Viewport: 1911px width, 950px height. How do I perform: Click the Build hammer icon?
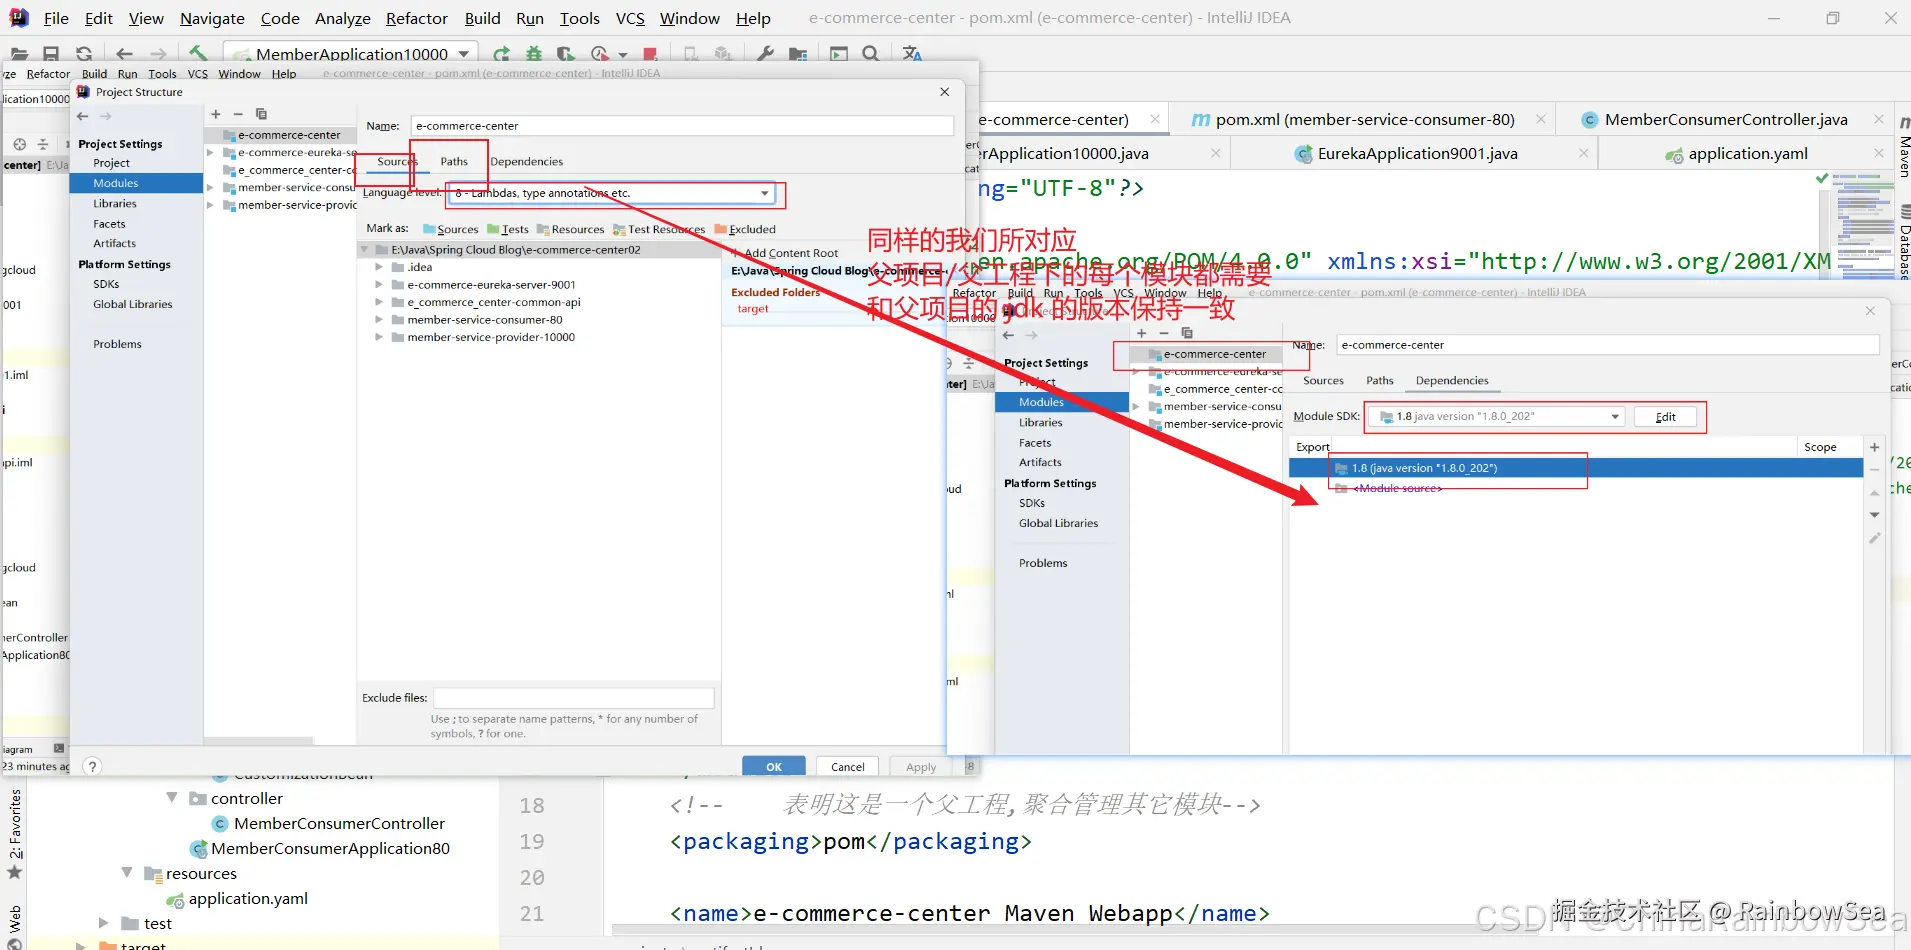[x=199, y=54]
